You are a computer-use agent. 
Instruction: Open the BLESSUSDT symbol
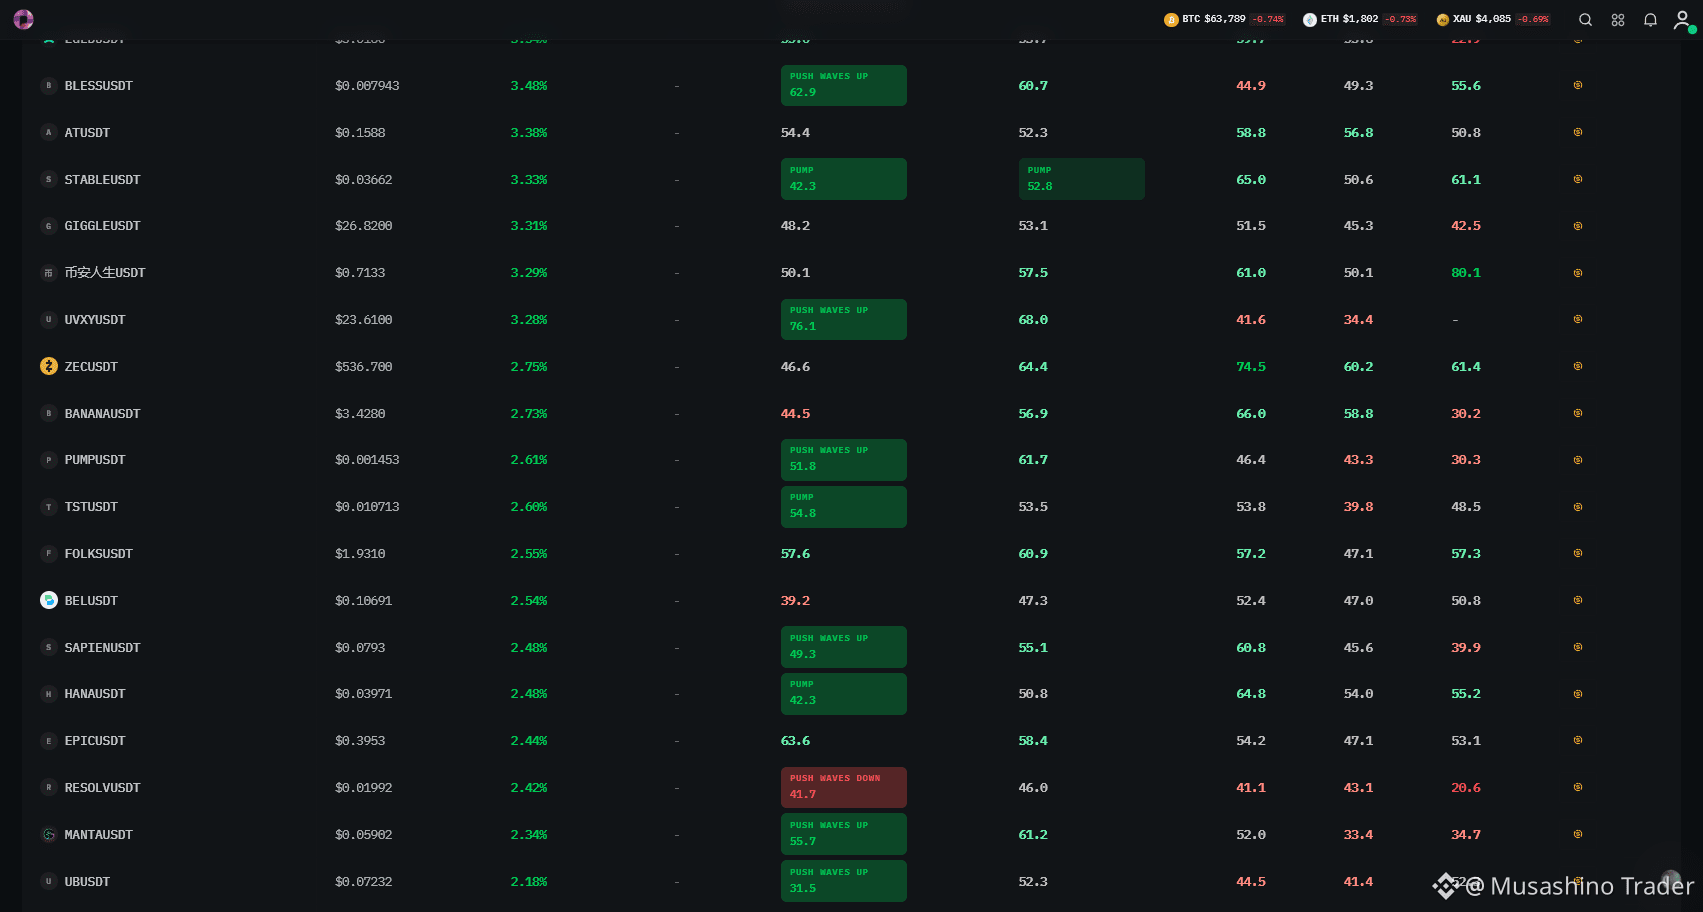tap(99, 86)
